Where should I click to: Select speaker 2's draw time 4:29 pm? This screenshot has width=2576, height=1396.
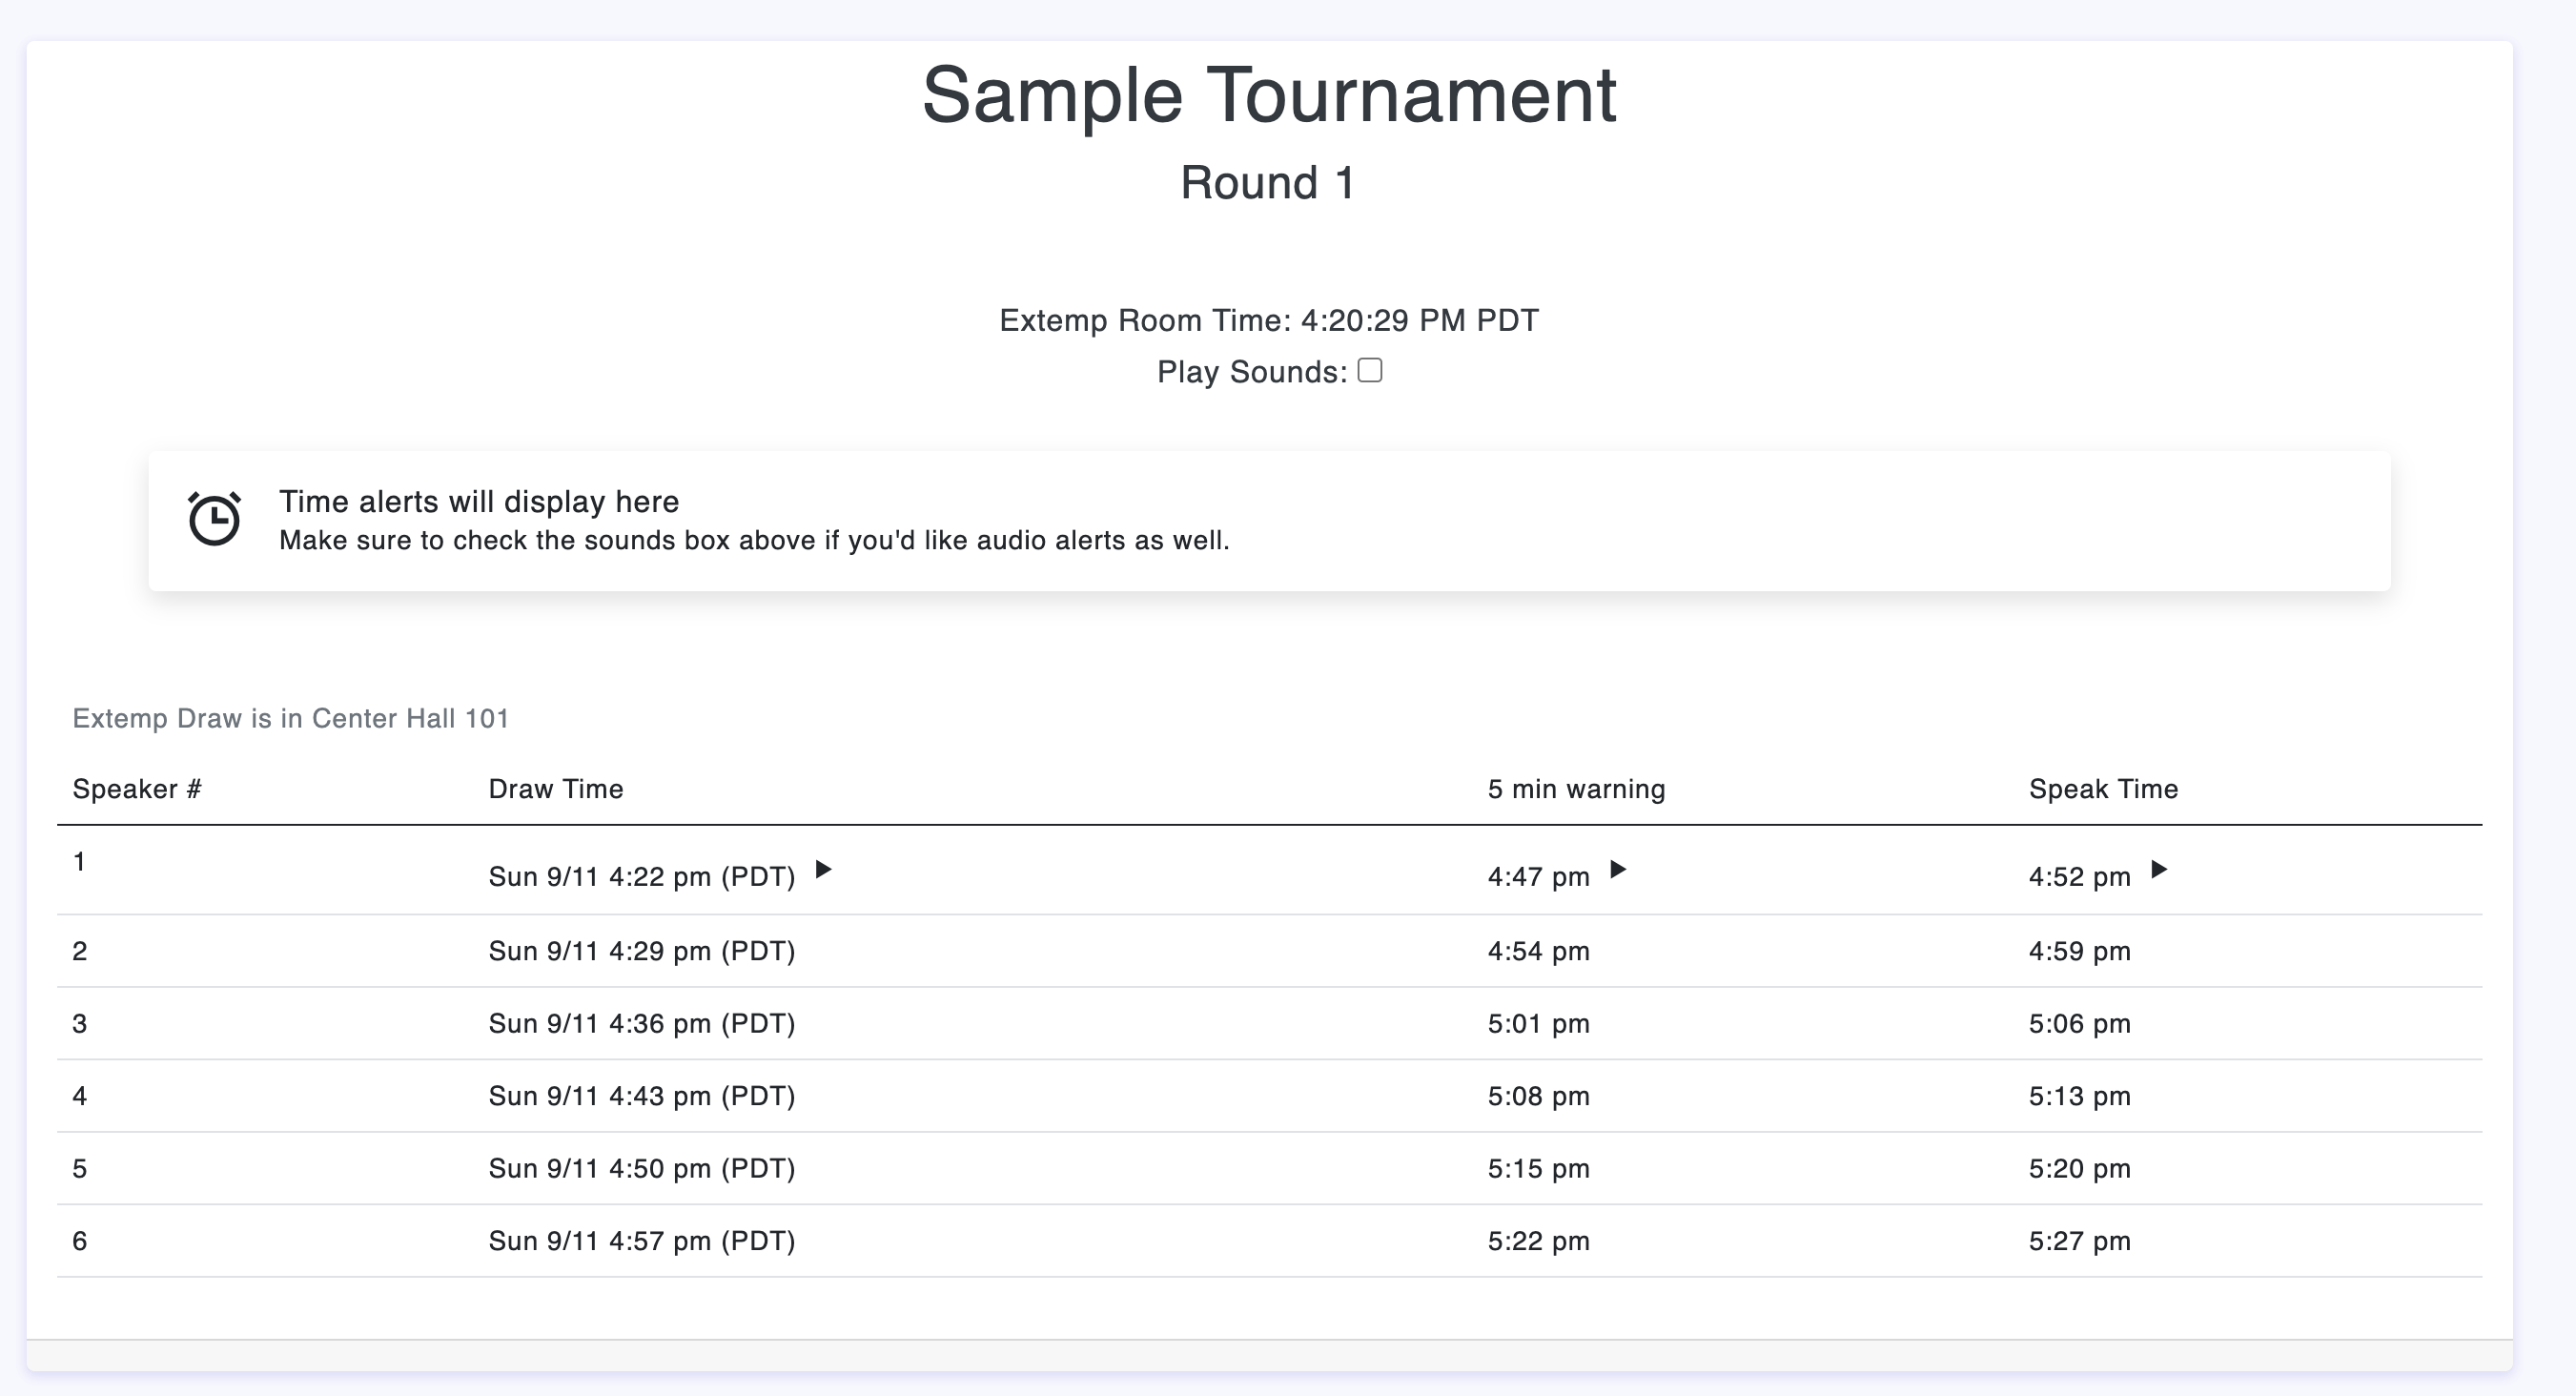(642, 951)
